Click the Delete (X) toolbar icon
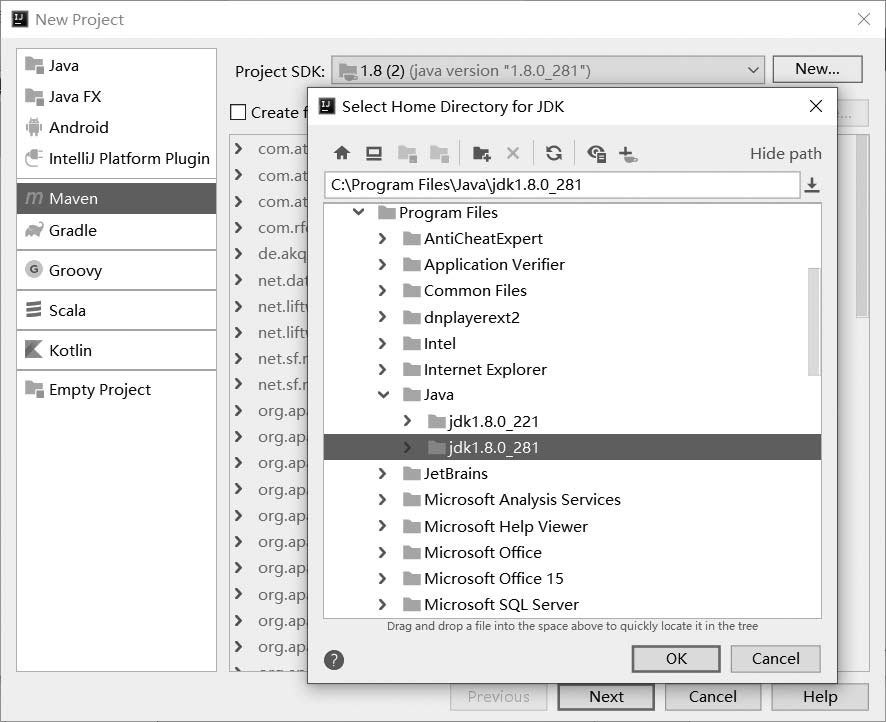This screenshot has width=886, height=722. (513, 153)
